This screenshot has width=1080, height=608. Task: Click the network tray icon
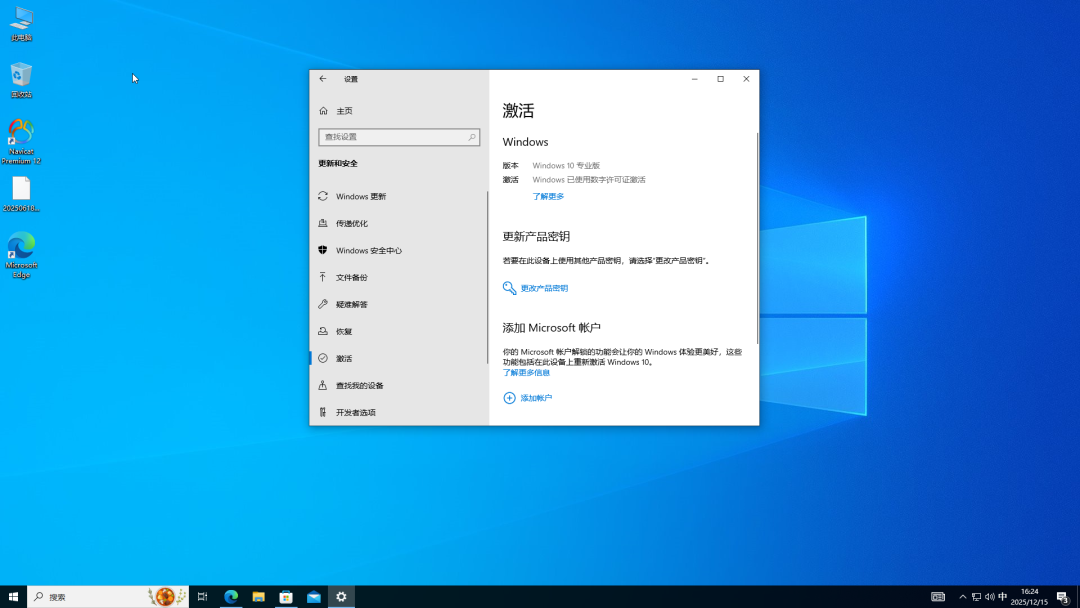[976, 597]
